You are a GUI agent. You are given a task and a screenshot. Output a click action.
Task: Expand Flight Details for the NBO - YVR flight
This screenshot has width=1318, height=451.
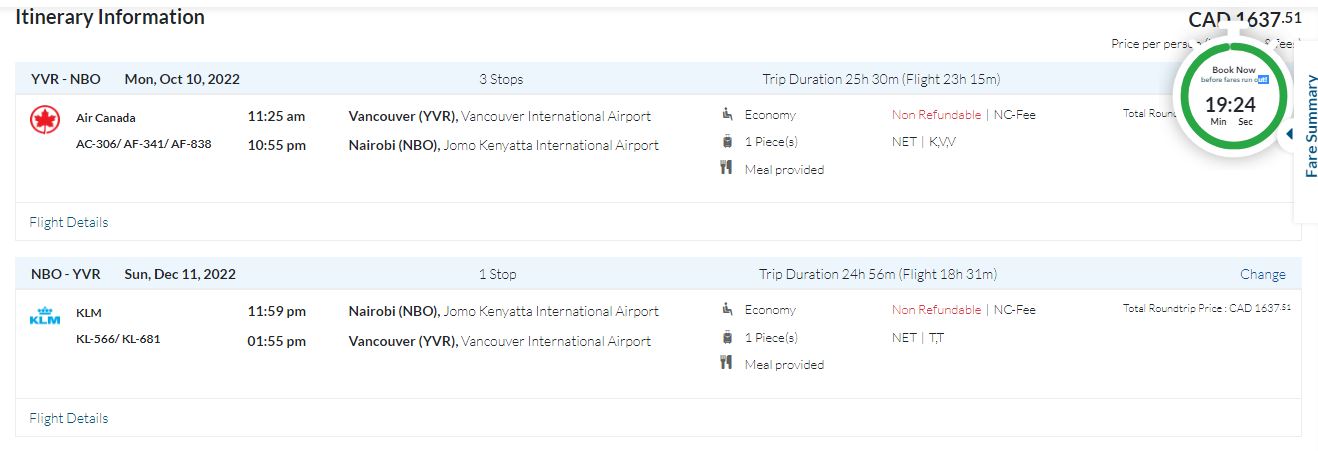coord(69,418)
